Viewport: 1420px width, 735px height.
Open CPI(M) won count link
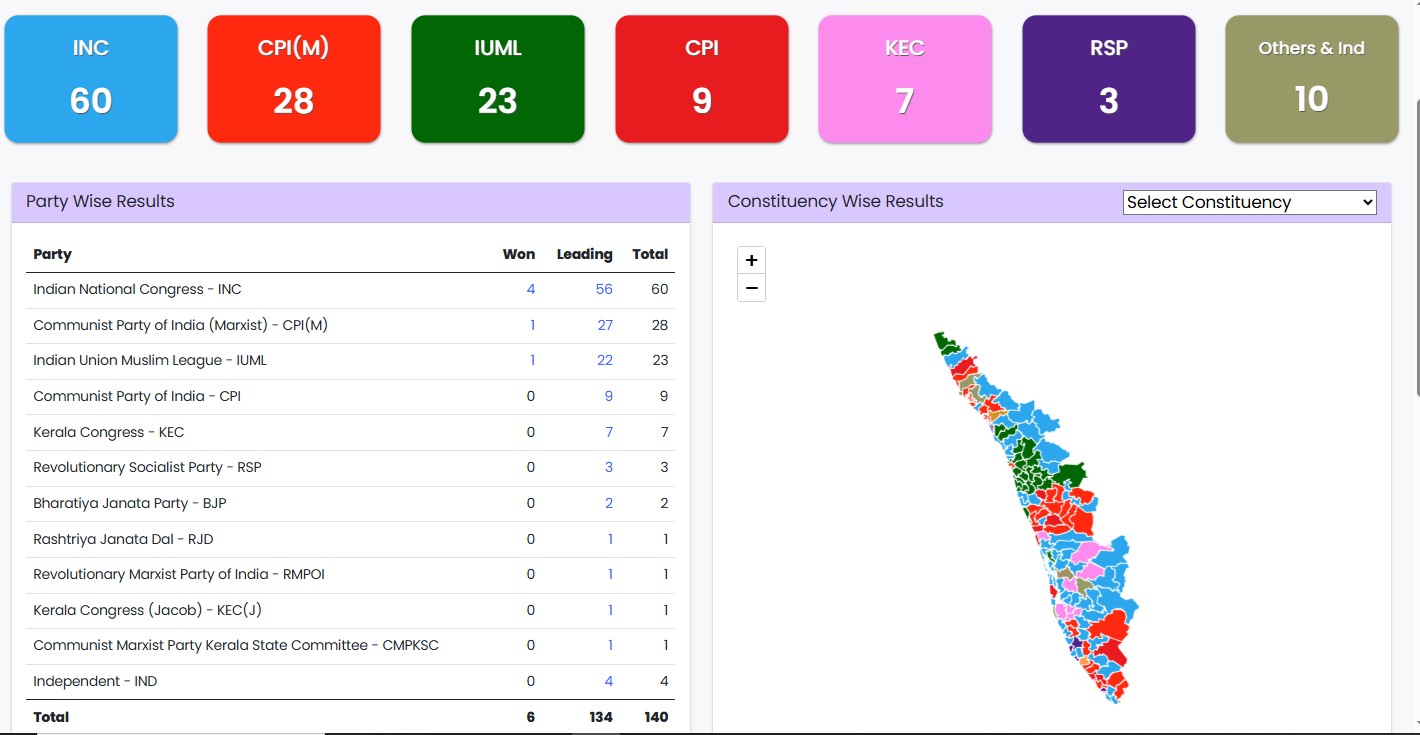532,325
